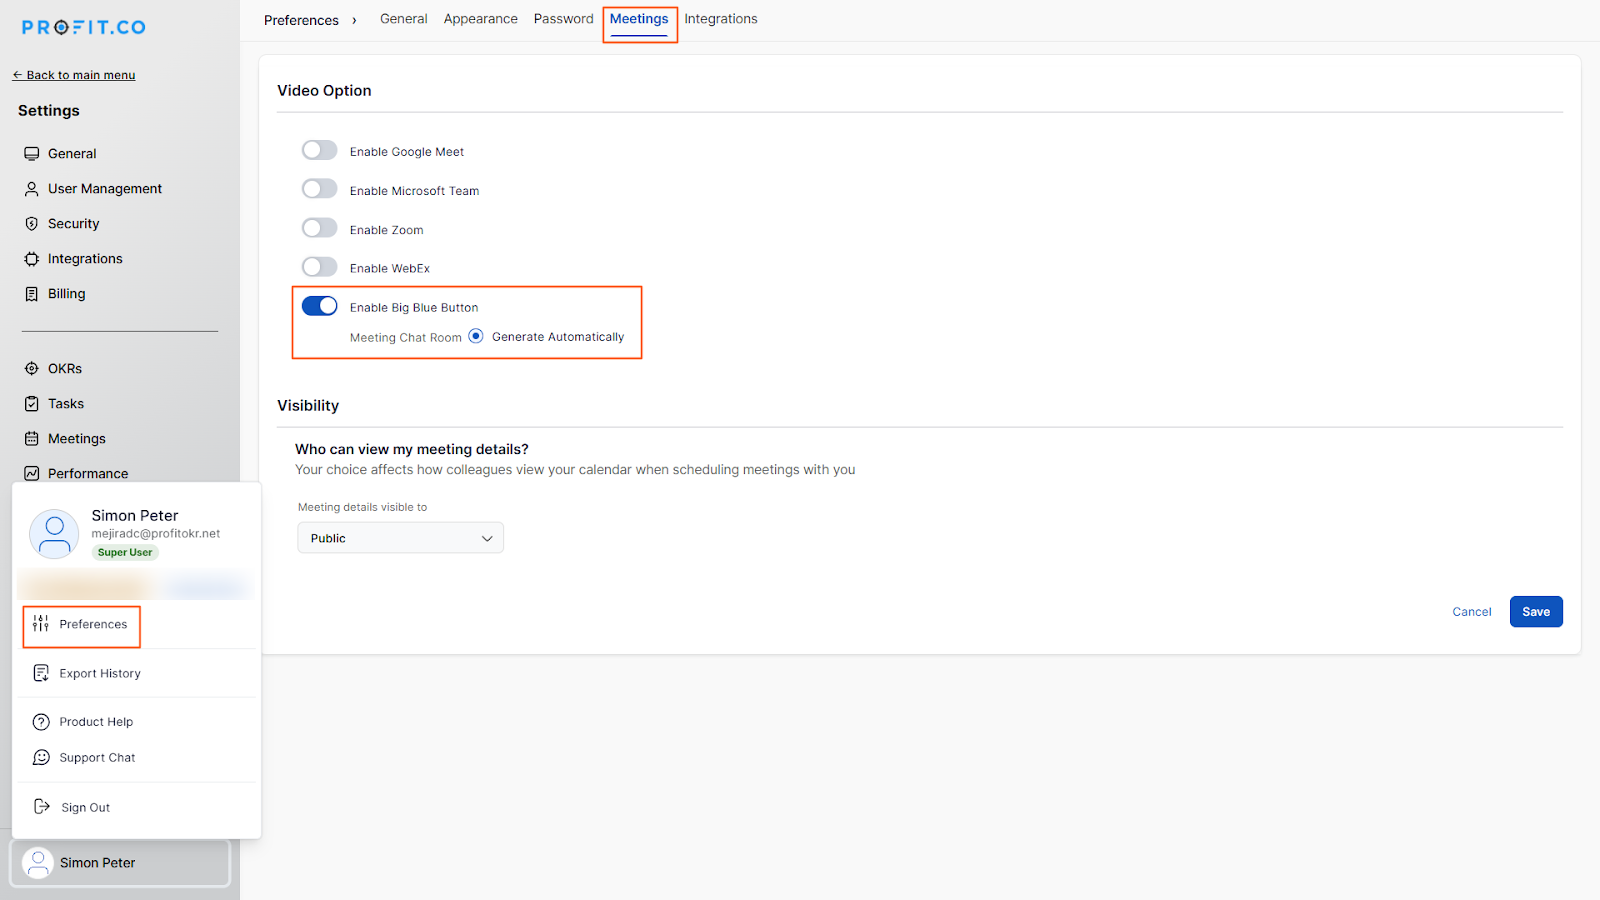
Task: Click Preferences breadcrumb label
Action: (x=301, y=20)
